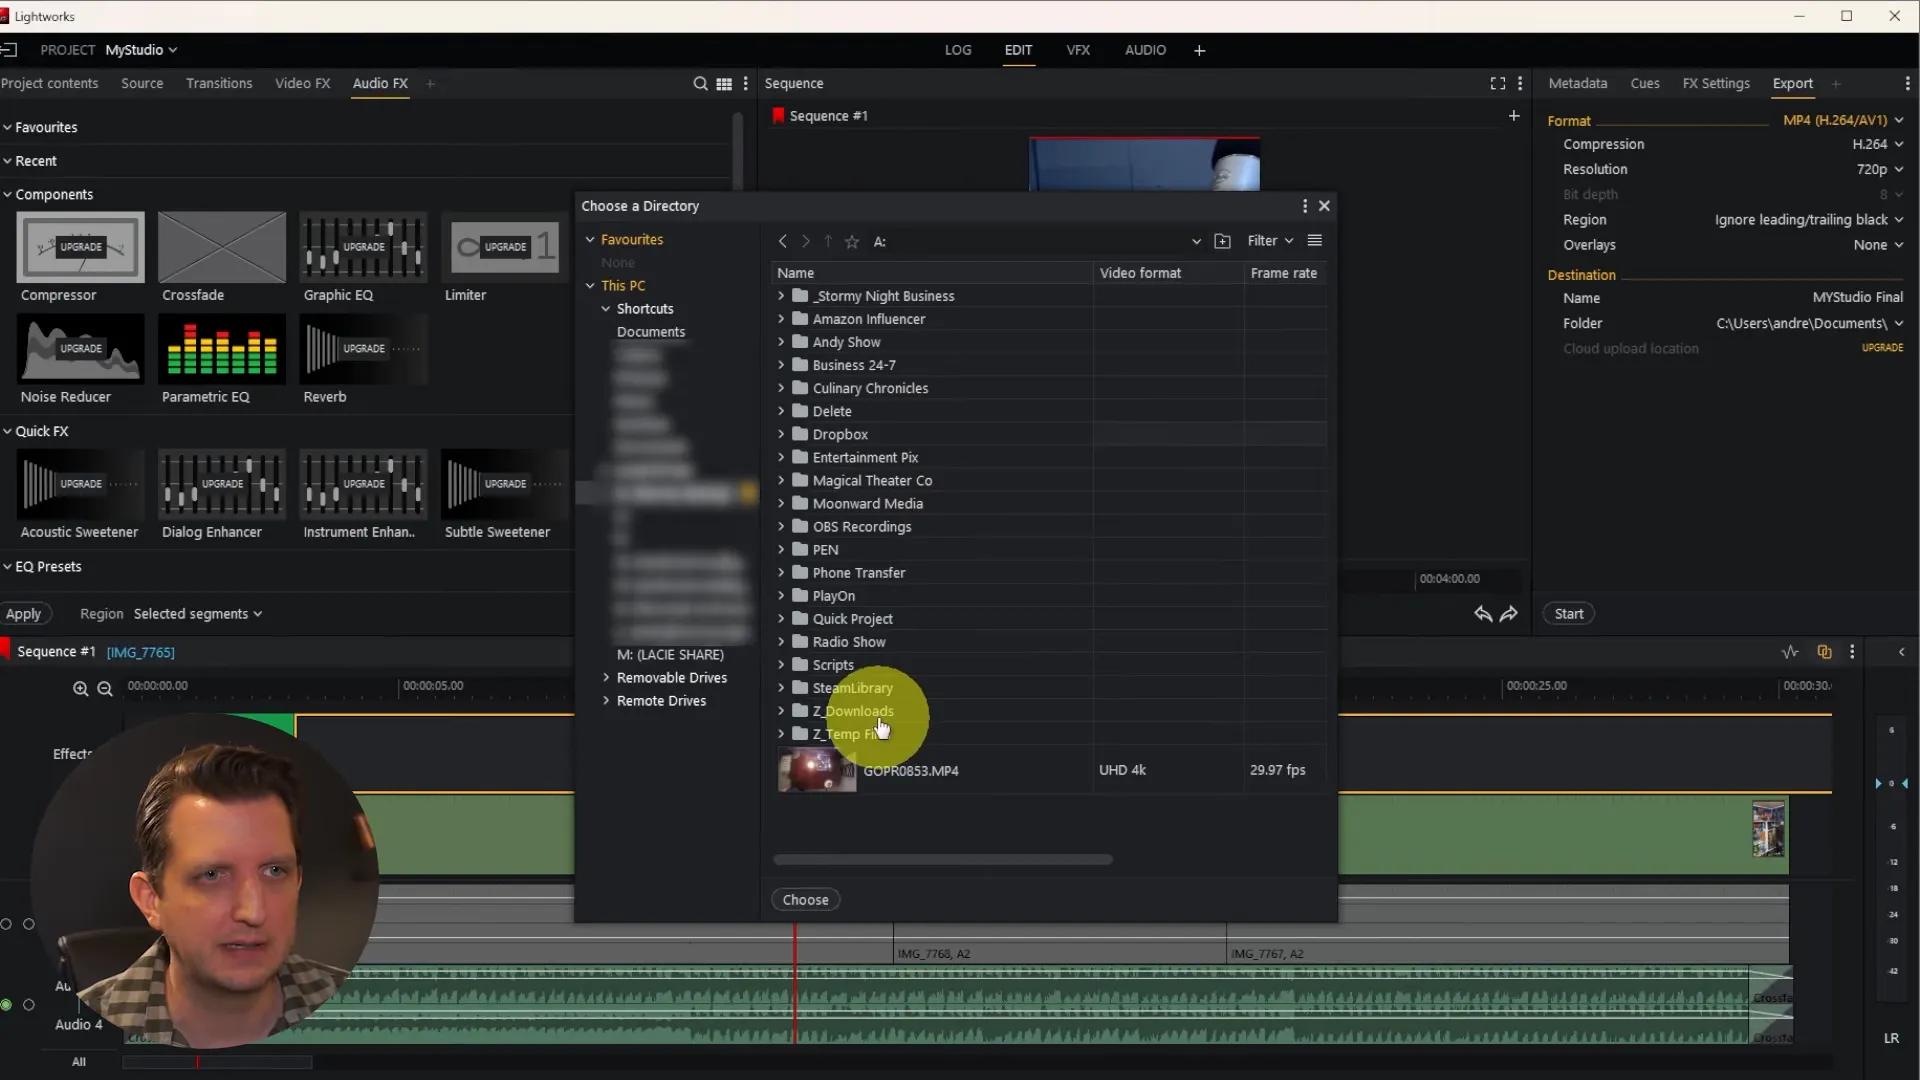Click the favourite star icon in directory toolbar
Image resolution: width=1920 pixels, height=1080 pixels.
tap(852, 242)
